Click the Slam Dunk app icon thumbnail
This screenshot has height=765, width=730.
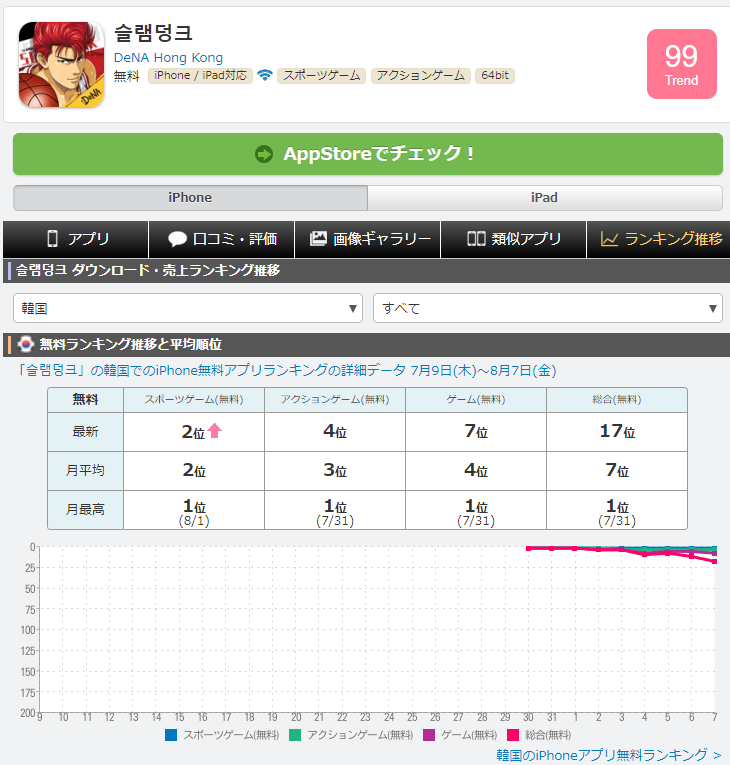61,64
